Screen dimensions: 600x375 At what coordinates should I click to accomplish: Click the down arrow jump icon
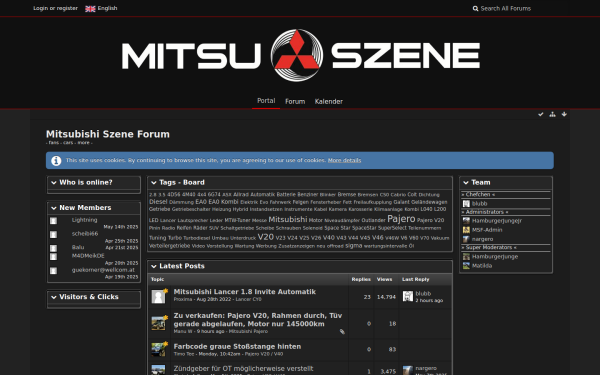tap(564, 114)
